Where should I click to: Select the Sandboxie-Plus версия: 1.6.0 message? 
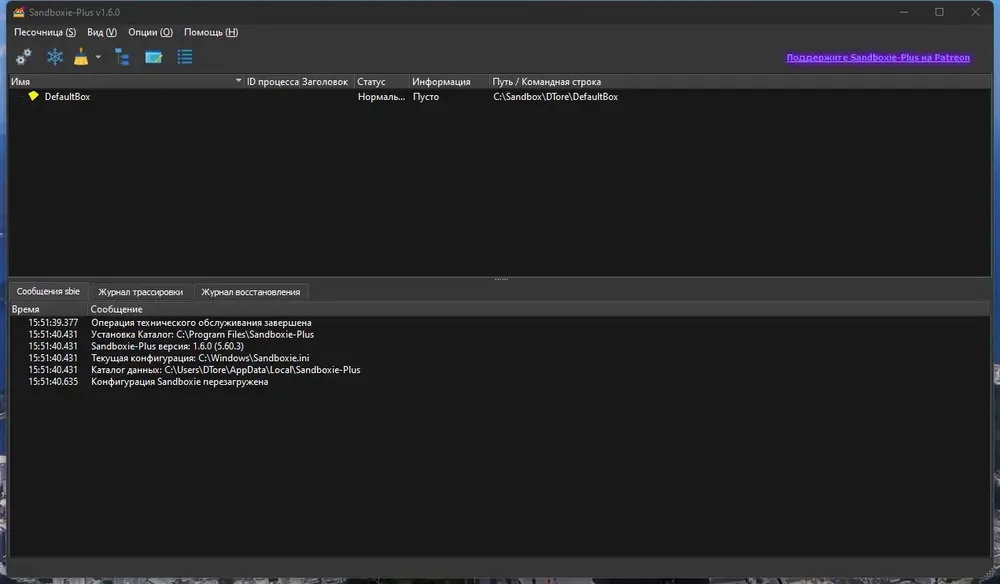[x=167, y=346]
